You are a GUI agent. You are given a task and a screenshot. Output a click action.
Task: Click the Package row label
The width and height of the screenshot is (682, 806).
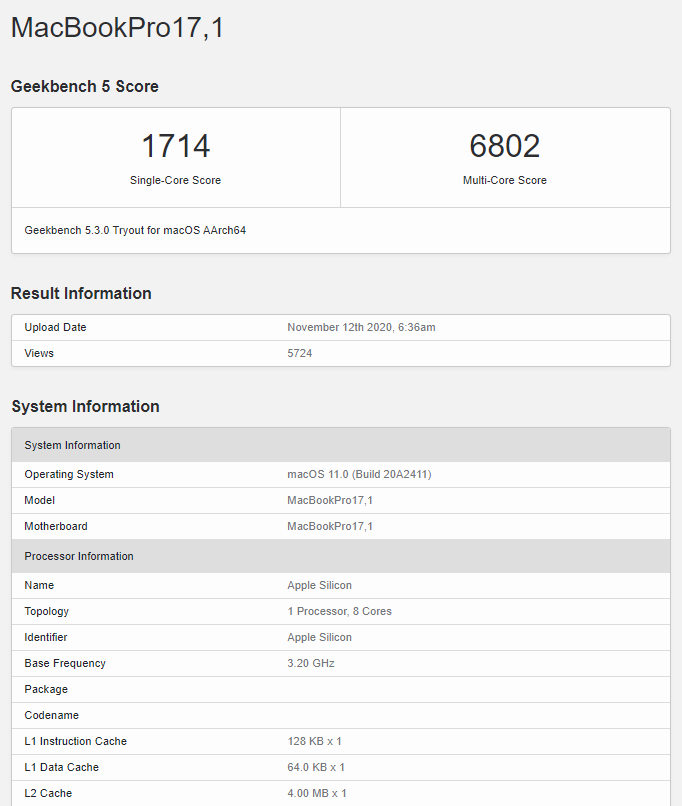pos(46,689)
